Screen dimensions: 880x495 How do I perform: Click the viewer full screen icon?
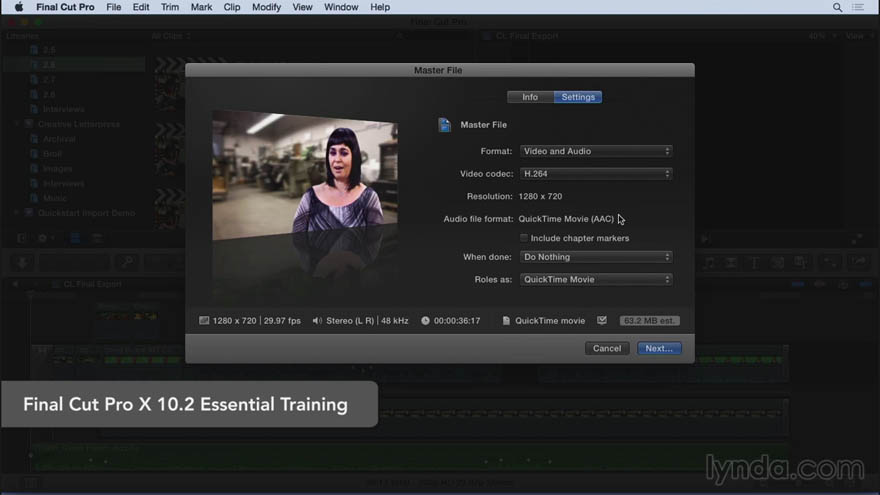coord(856,239)
